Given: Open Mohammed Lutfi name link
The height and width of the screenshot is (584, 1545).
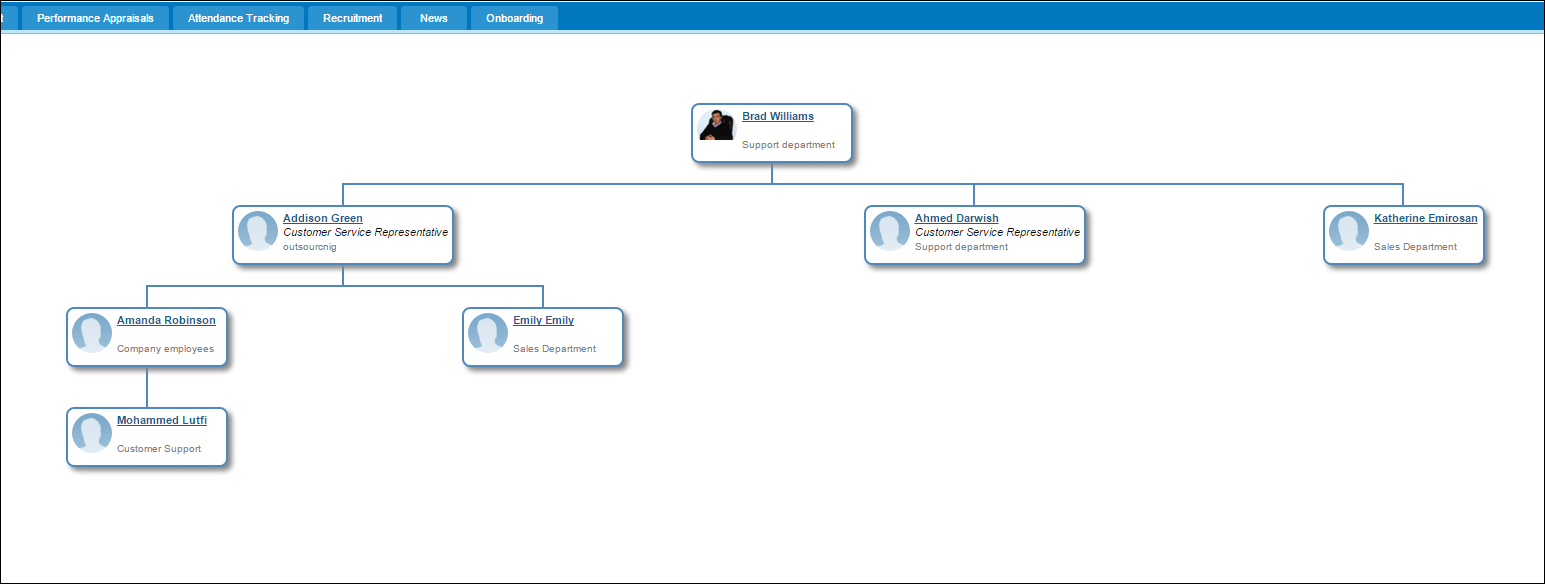Looking at the screenshot, I should click(162, 420).
